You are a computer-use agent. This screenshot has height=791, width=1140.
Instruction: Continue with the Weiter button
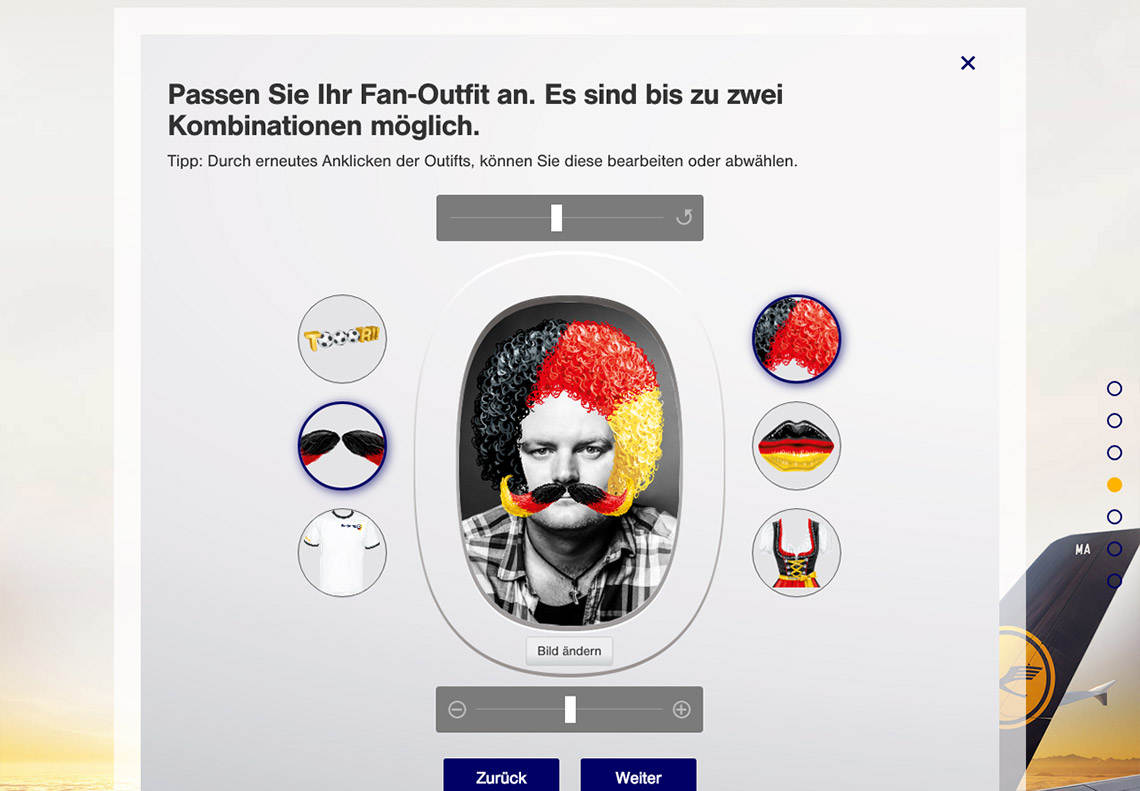(638, 776)
